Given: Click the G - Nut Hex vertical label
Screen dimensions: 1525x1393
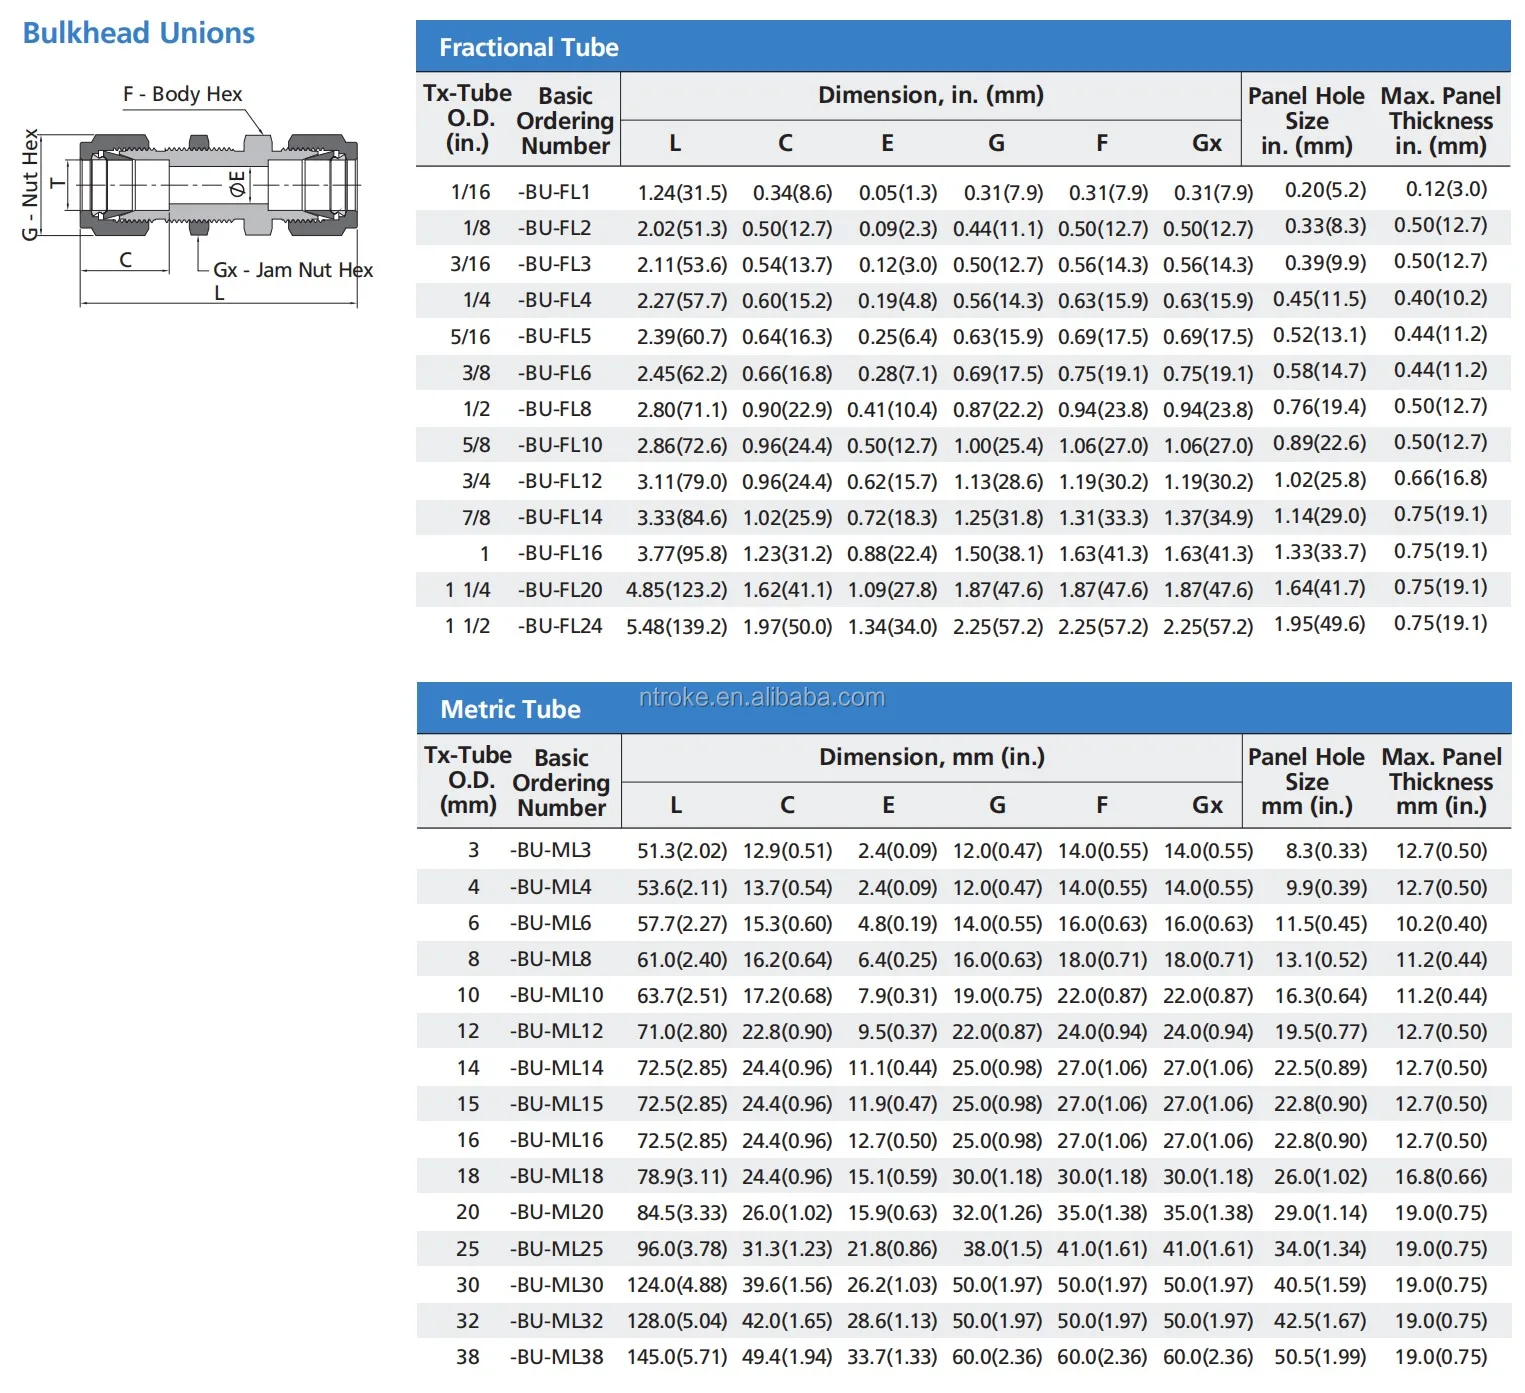Looking at the screenshot, I should [30, 184].
